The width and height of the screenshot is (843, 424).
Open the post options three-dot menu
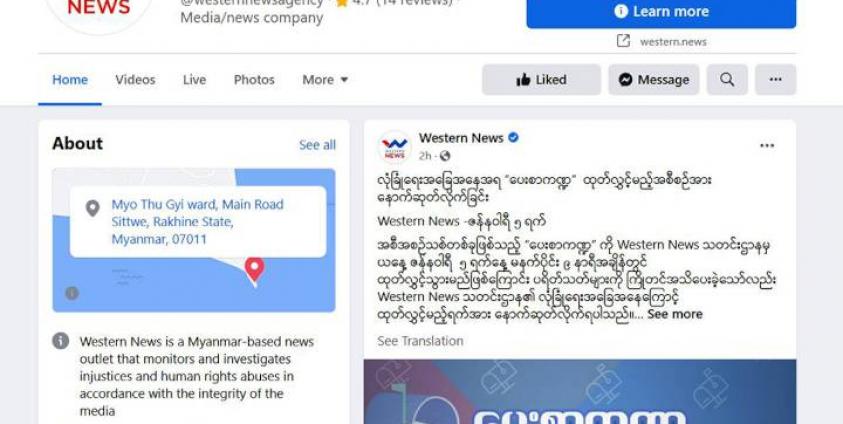(767, 146)
